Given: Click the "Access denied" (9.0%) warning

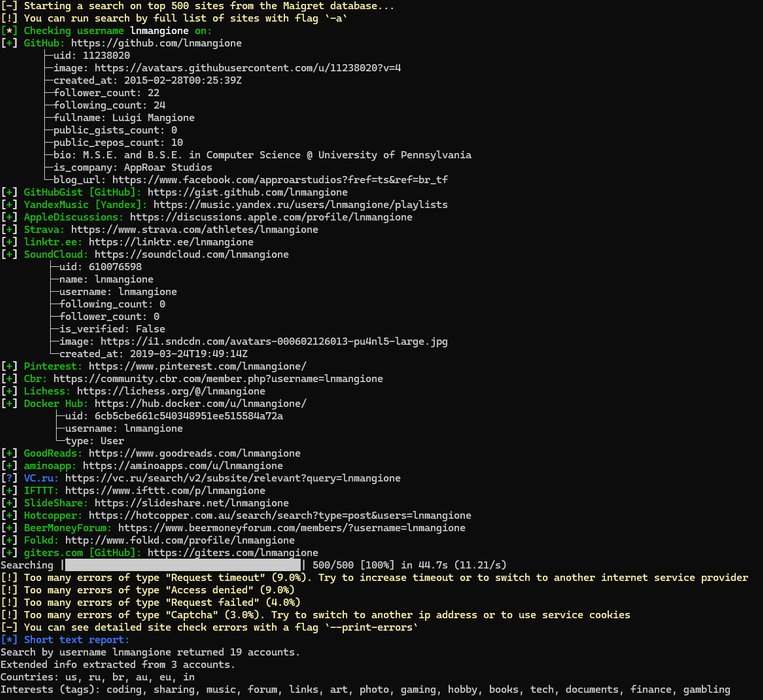Looking at the screenshot, I should (147, 591).
